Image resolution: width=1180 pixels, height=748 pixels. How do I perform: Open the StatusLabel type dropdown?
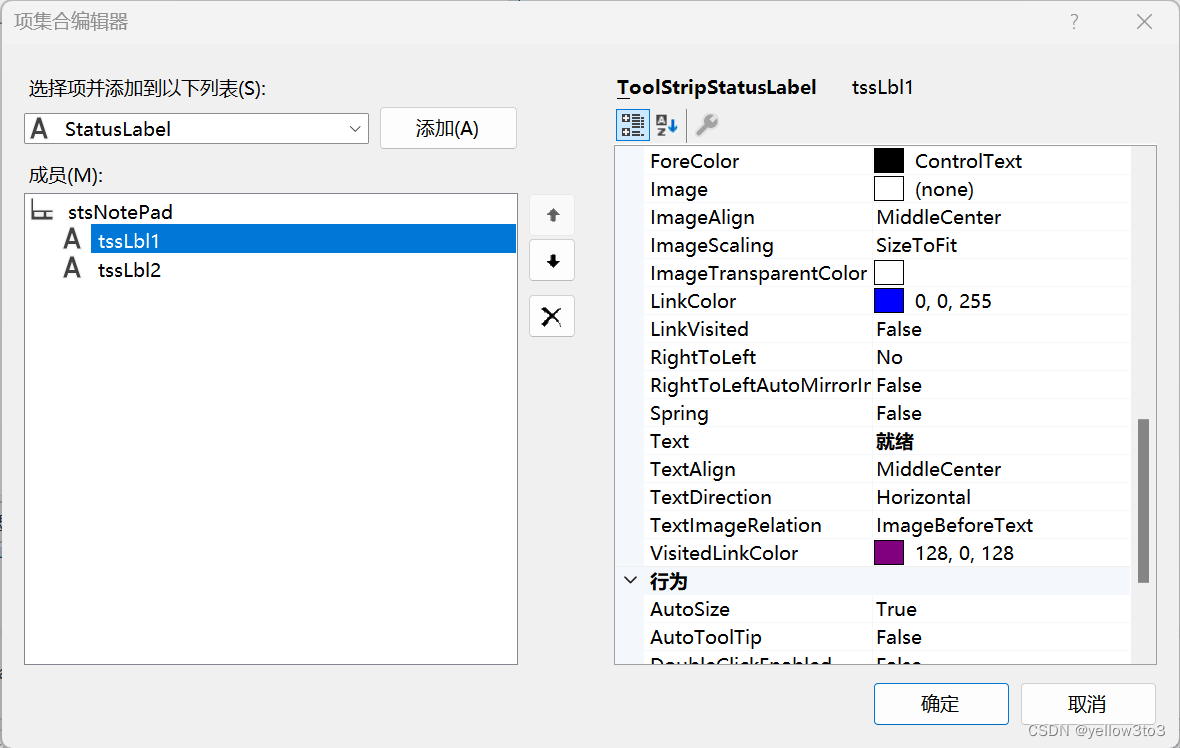[356, 128]
